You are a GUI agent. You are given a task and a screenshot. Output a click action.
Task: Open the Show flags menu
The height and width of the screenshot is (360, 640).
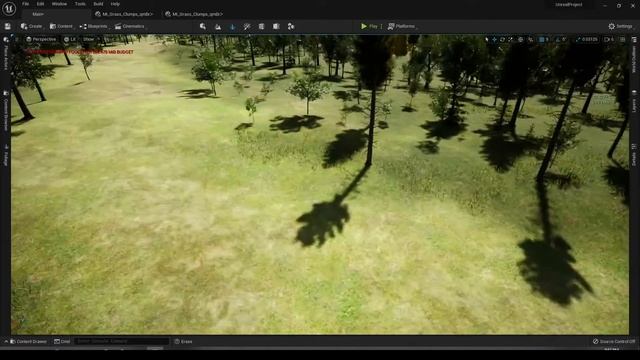point(89,39)
